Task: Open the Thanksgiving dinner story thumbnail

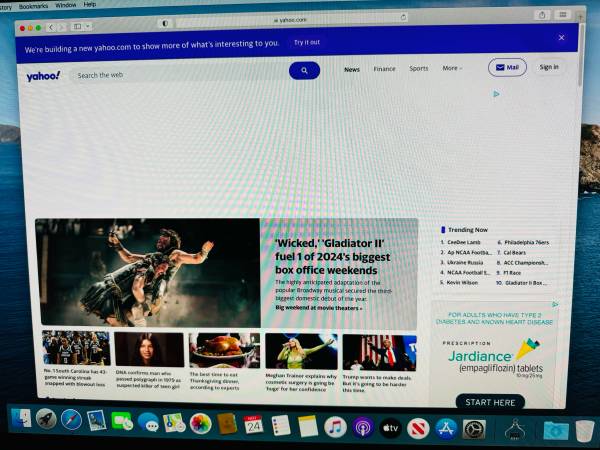Action: (x=224, y=350)
